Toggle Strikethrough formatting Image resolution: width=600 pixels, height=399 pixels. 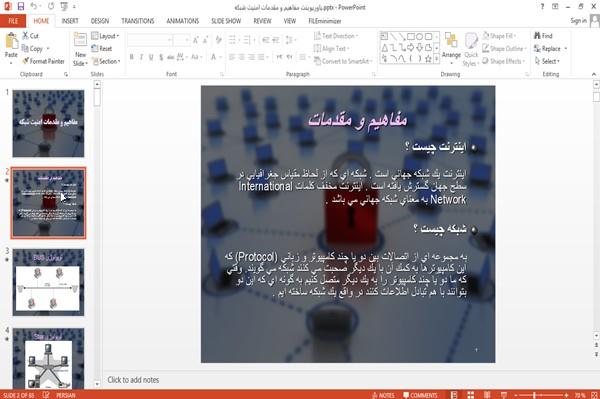point(171,57)
